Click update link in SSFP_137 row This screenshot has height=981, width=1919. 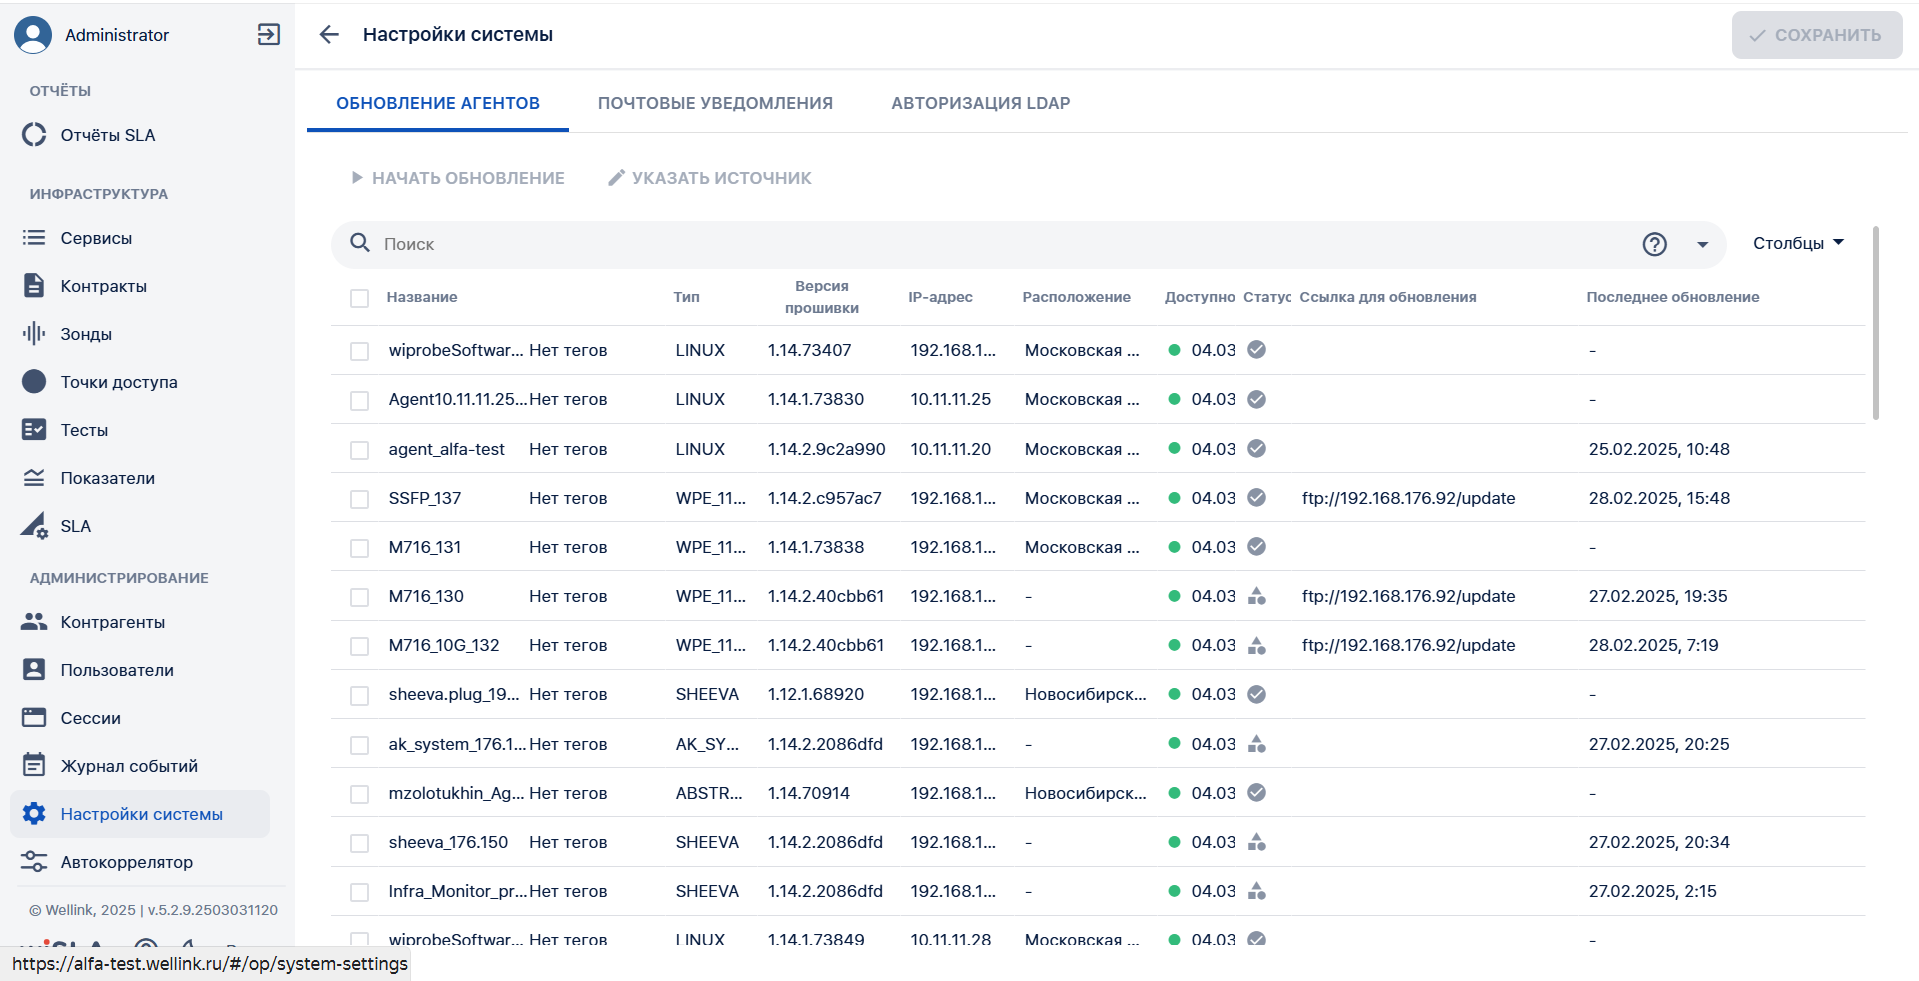[1408, 498]
